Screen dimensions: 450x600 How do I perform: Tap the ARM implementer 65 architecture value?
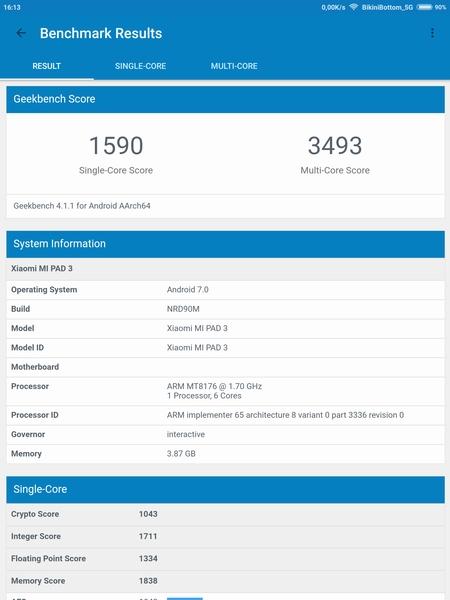(x=285, y=415)
